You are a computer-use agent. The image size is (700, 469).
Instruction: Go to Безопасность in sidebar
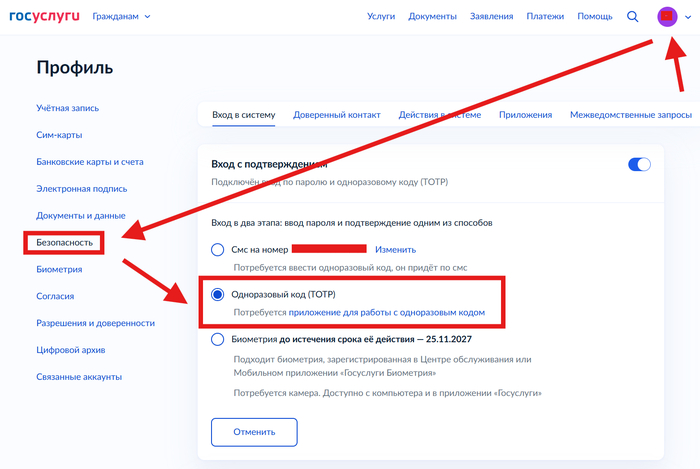coord(65,242)
